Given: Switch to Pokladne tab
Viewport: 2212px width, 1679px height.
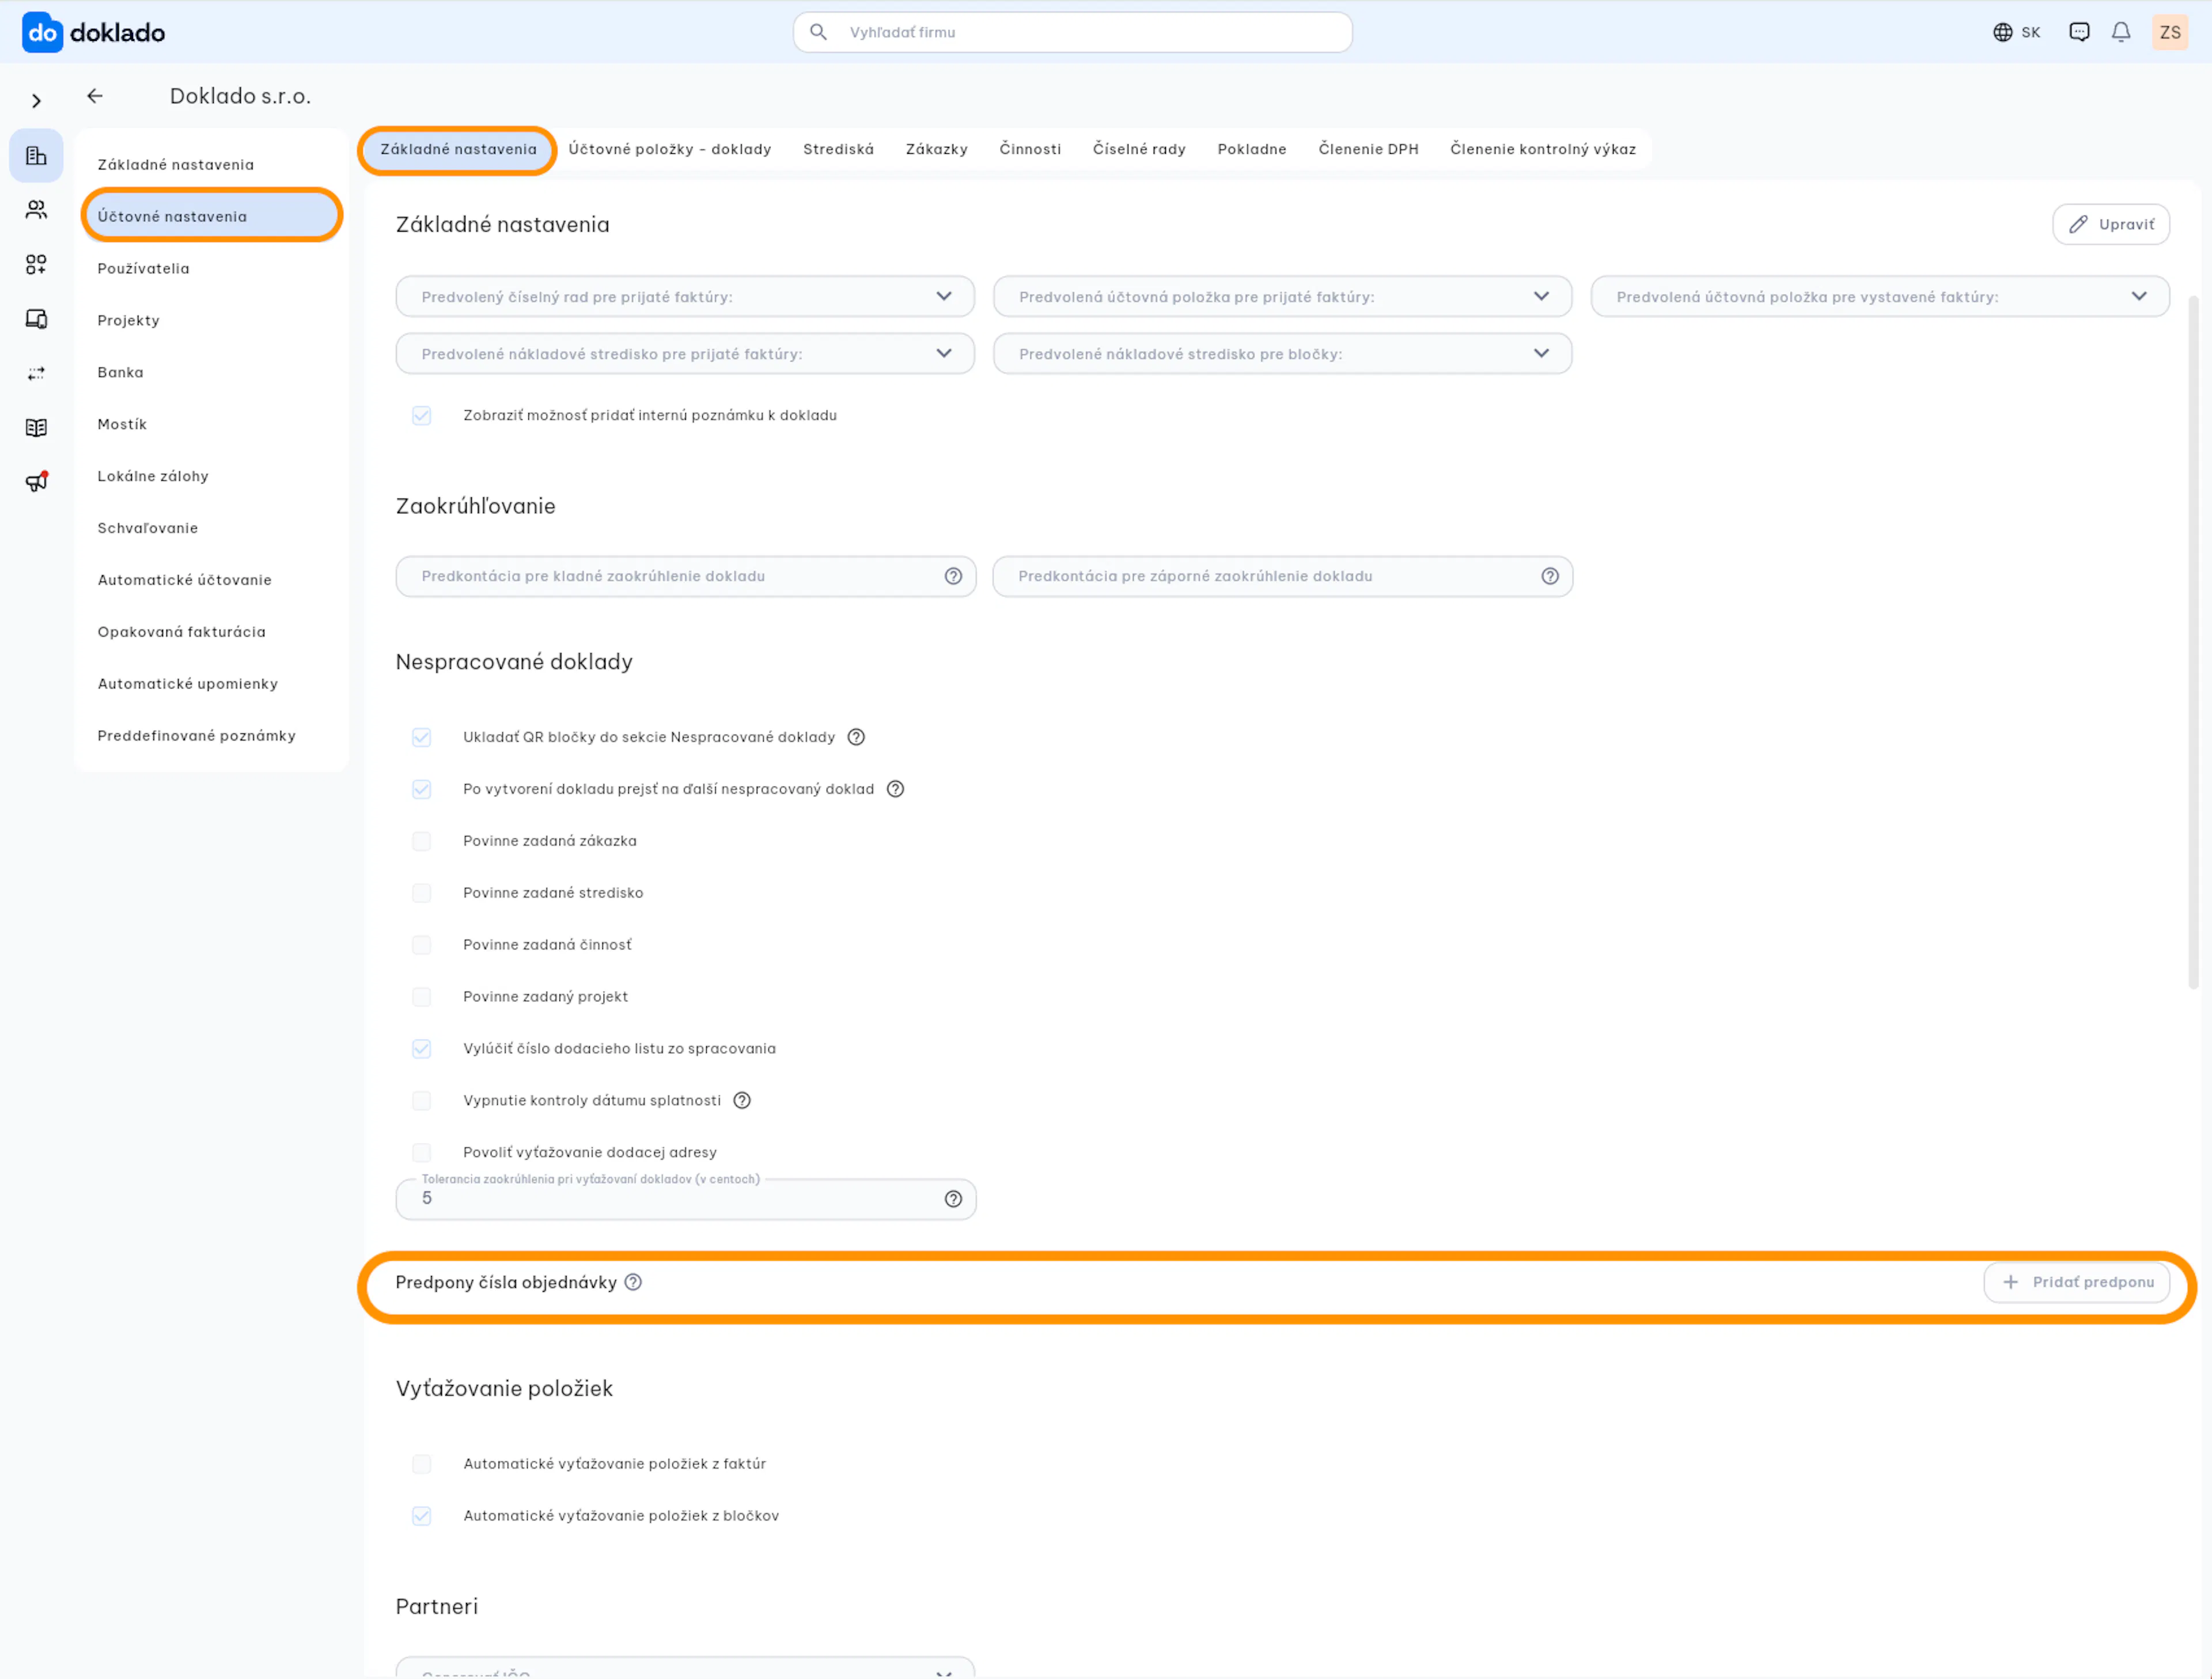Looking at the screenshot, I should (x=1252, y=149).
